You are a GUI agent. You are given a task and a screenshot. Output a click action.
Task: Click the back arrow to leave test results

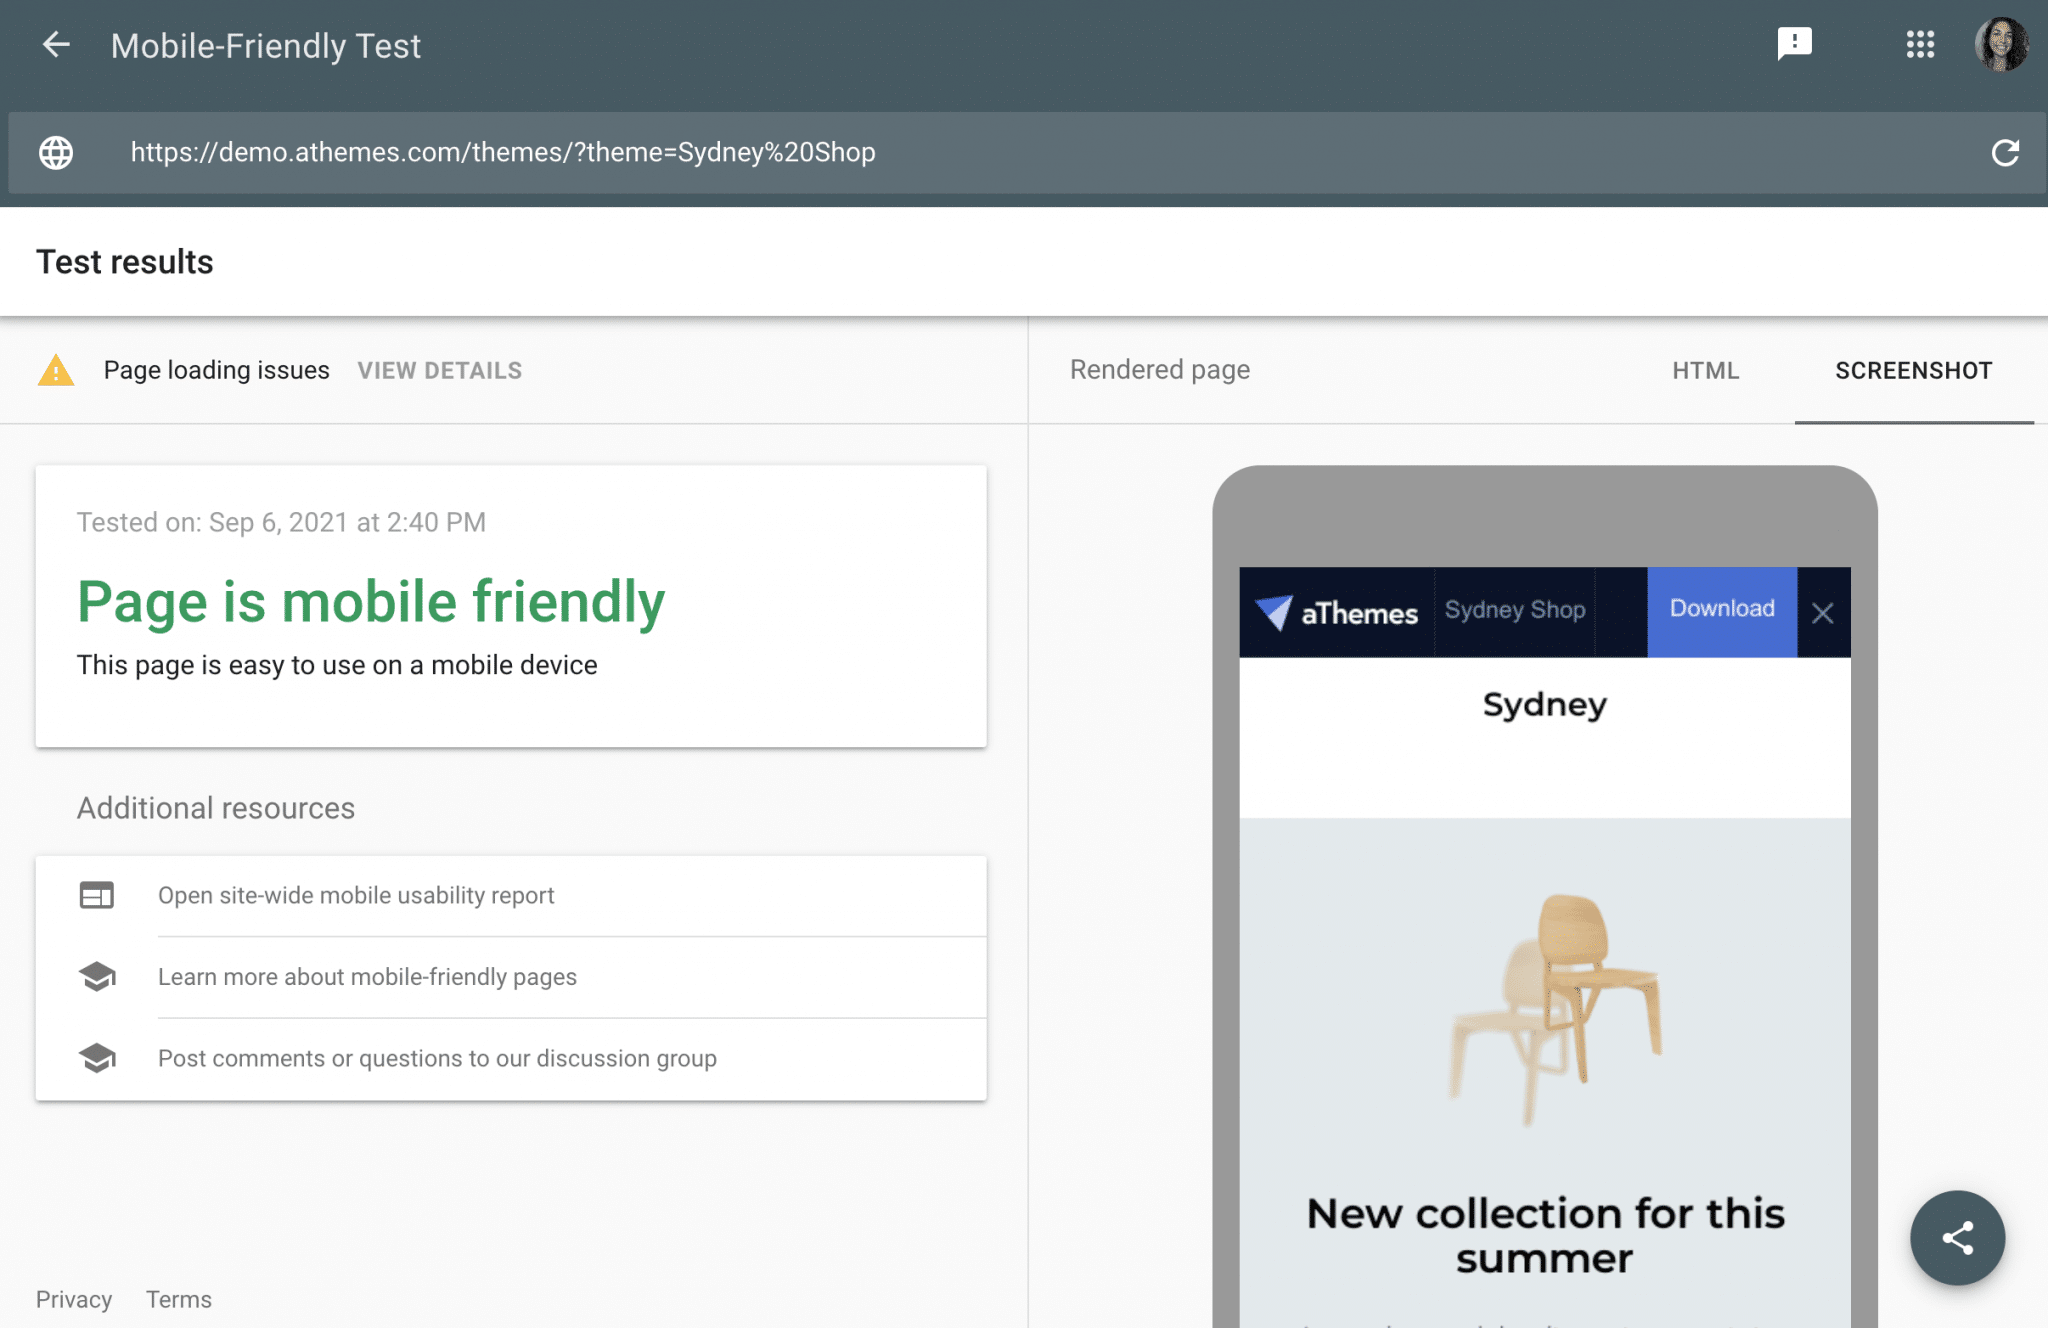point(57,45)
